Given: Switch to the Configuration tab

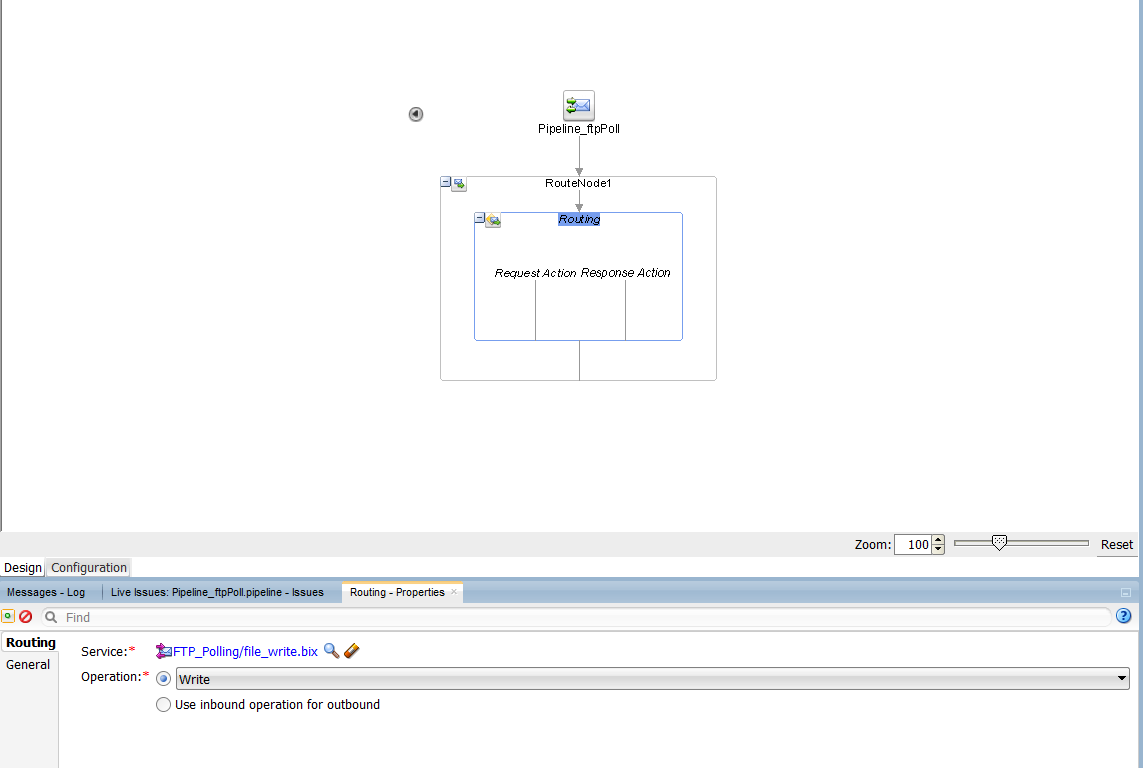Looking at the screenshot, I should (89, 568).
